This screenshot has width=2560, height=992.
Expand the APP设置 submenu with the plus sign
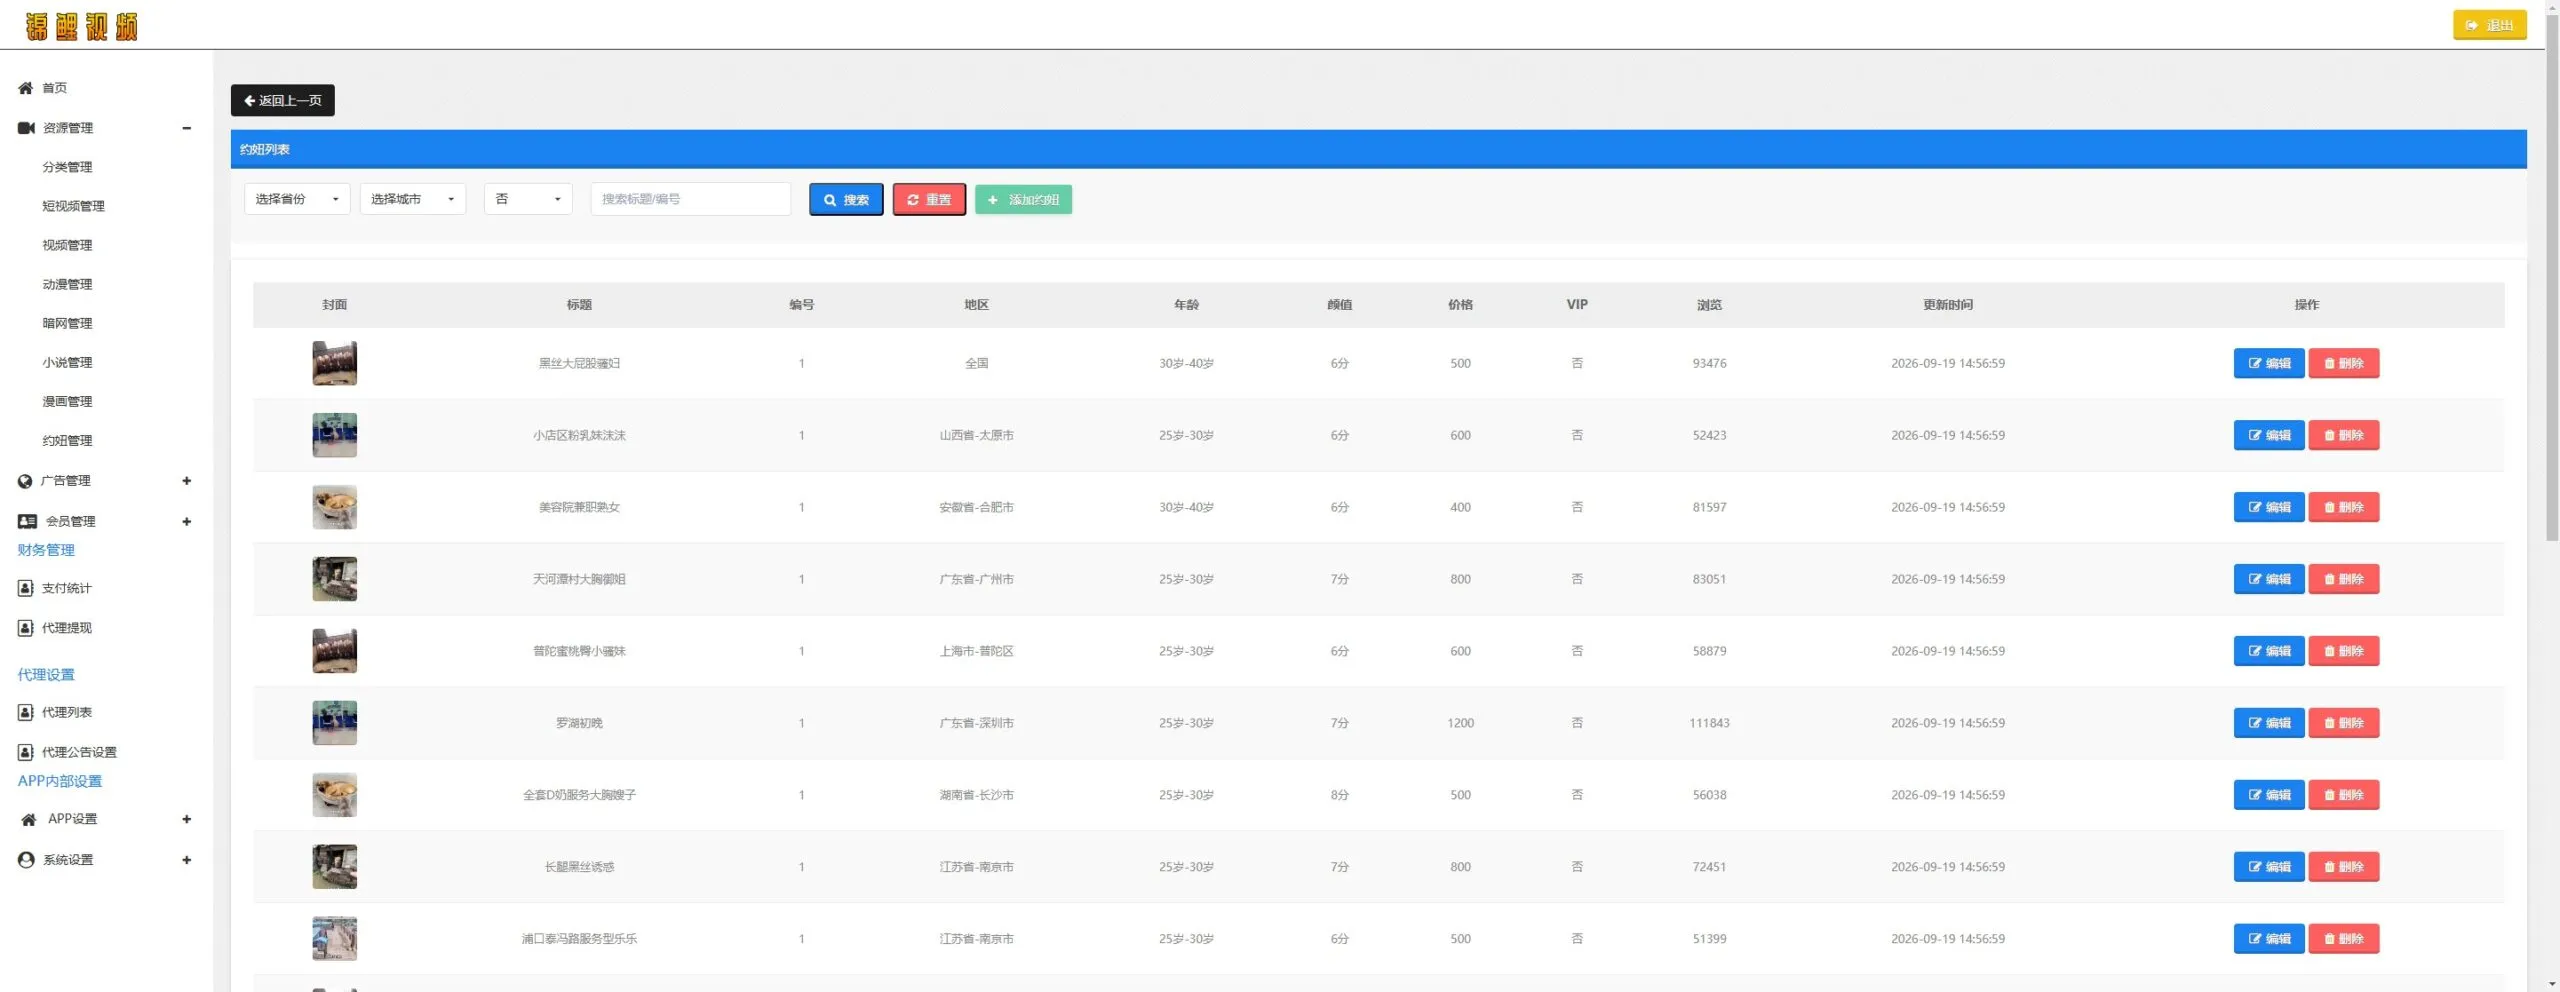(x=187, y=819)
